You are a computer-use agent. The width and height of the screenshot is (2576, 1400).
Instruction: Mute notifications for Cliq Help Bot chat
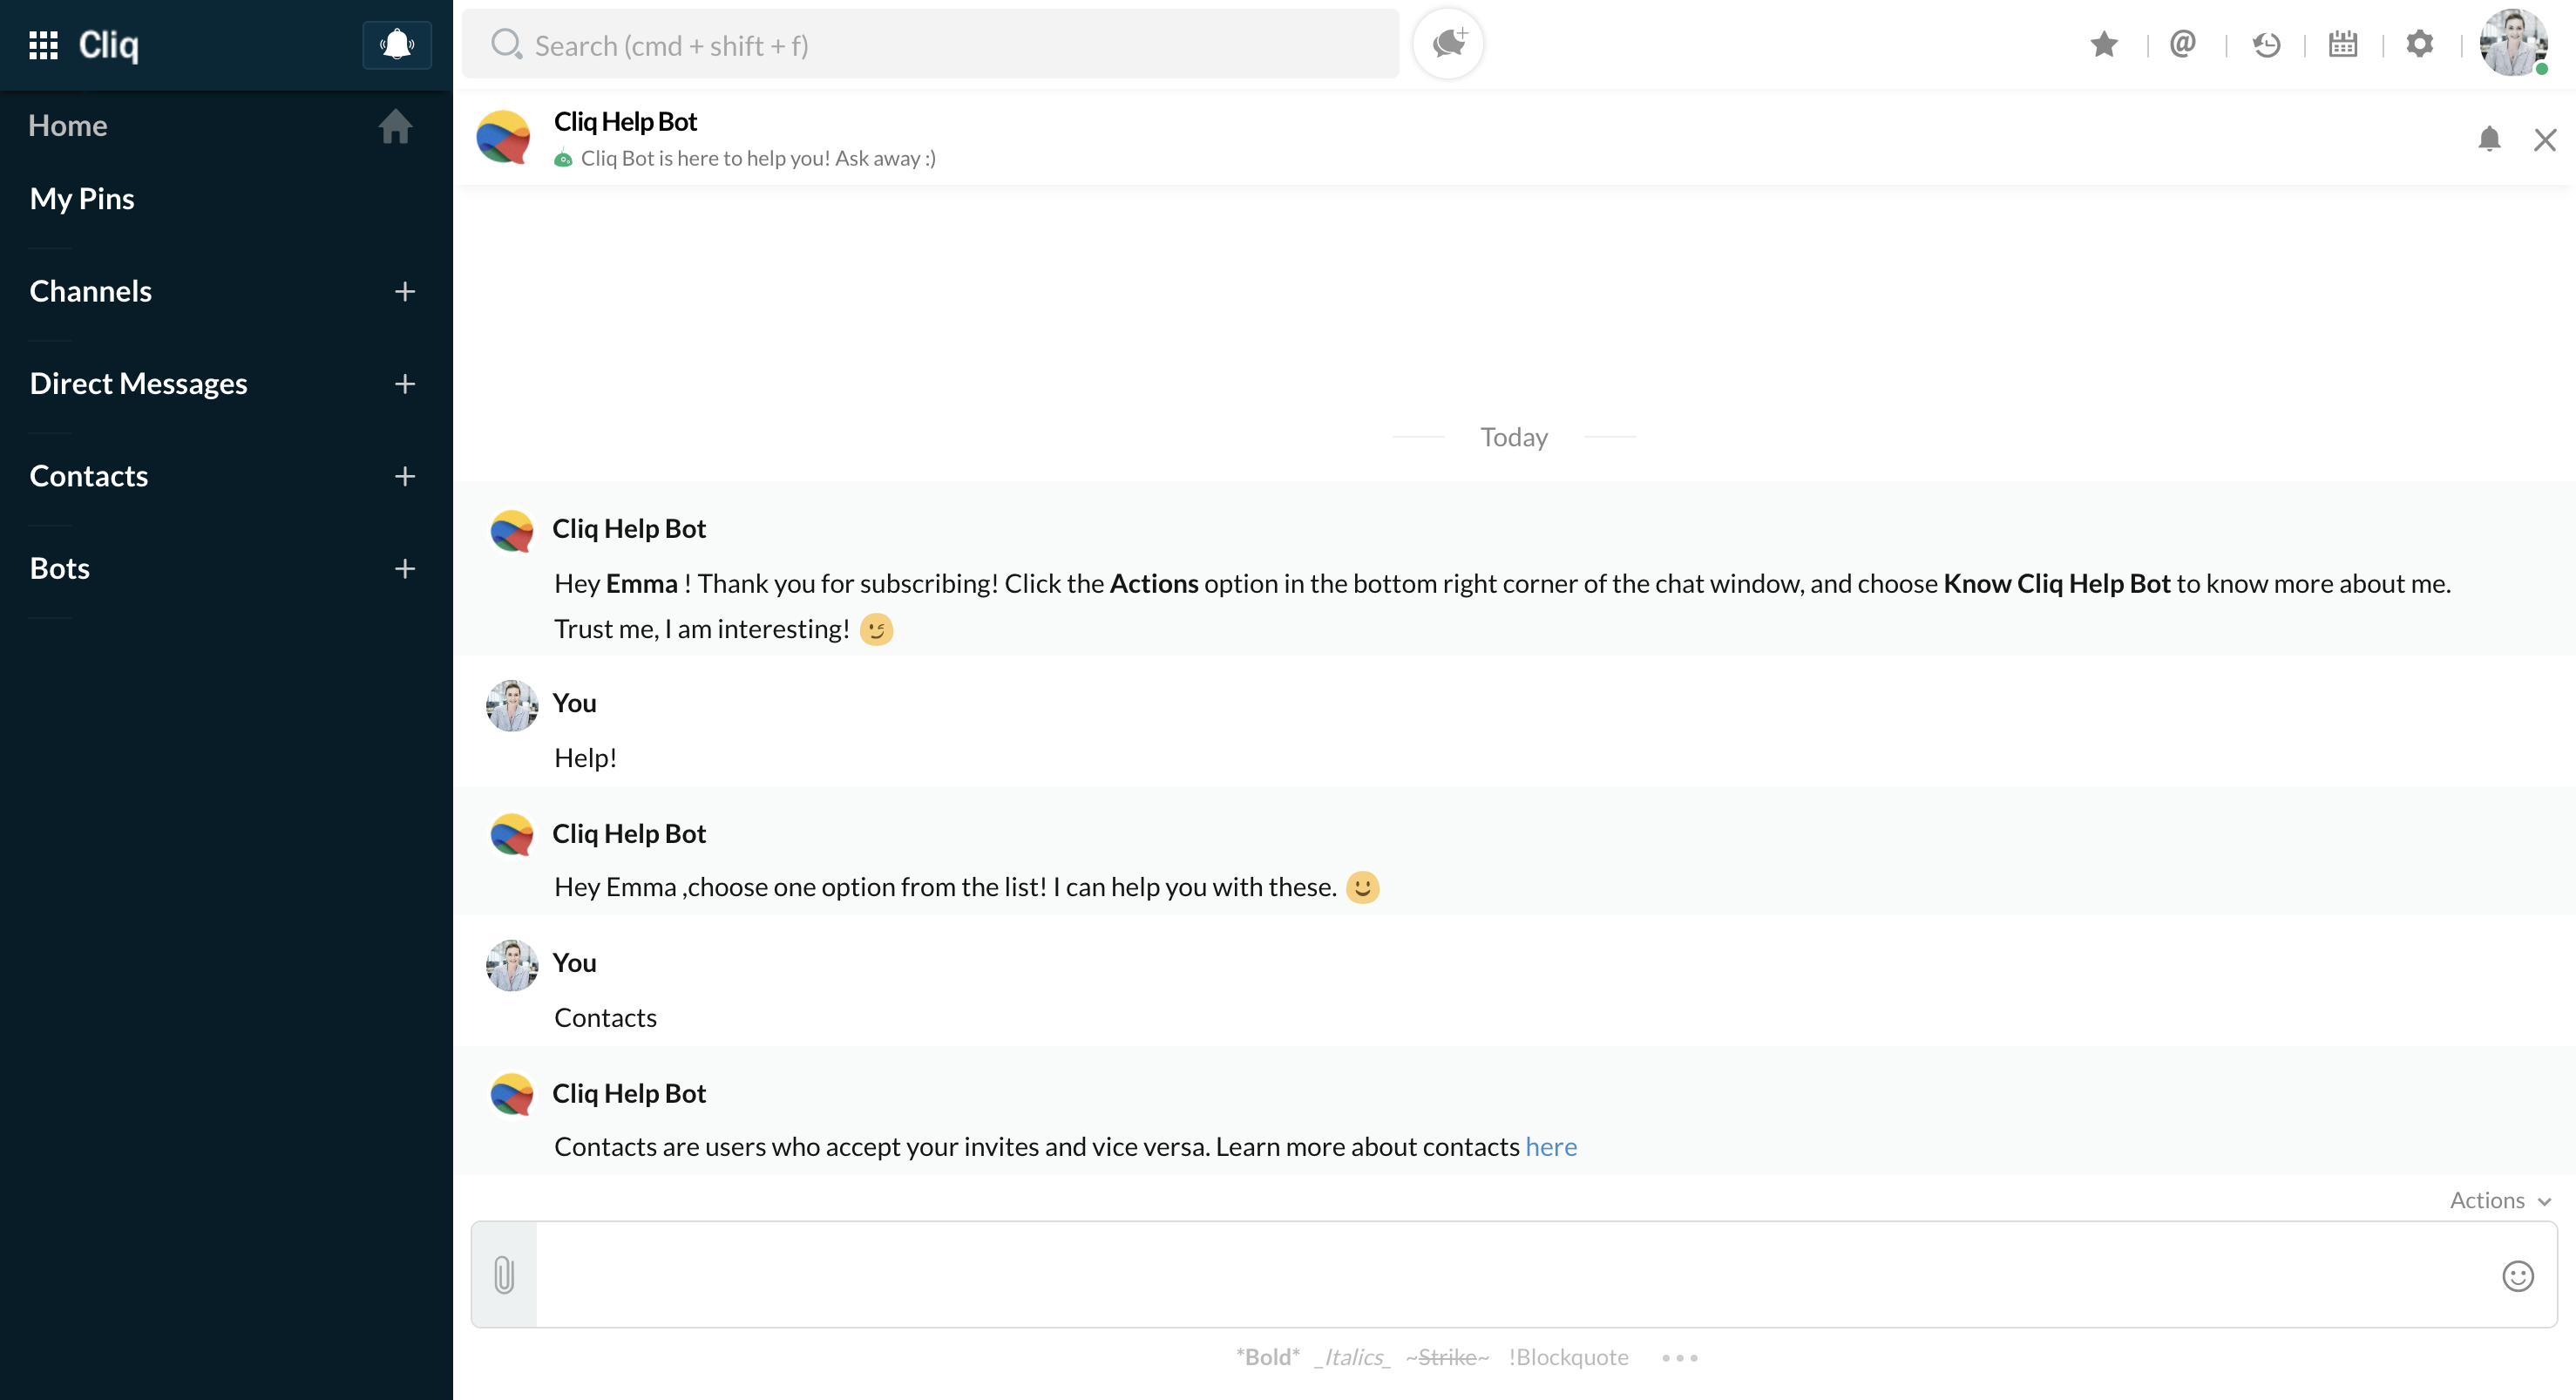pyautogui.click(x=2489, y=140)
